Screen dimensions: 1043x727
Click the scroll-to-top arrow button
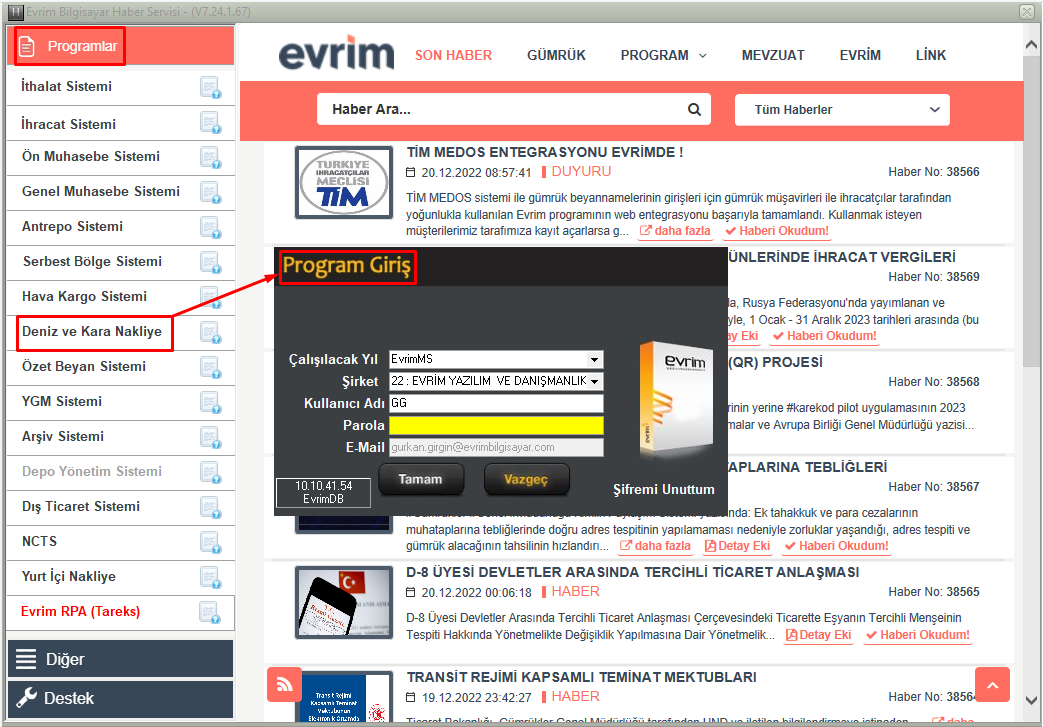coord(992,685)
